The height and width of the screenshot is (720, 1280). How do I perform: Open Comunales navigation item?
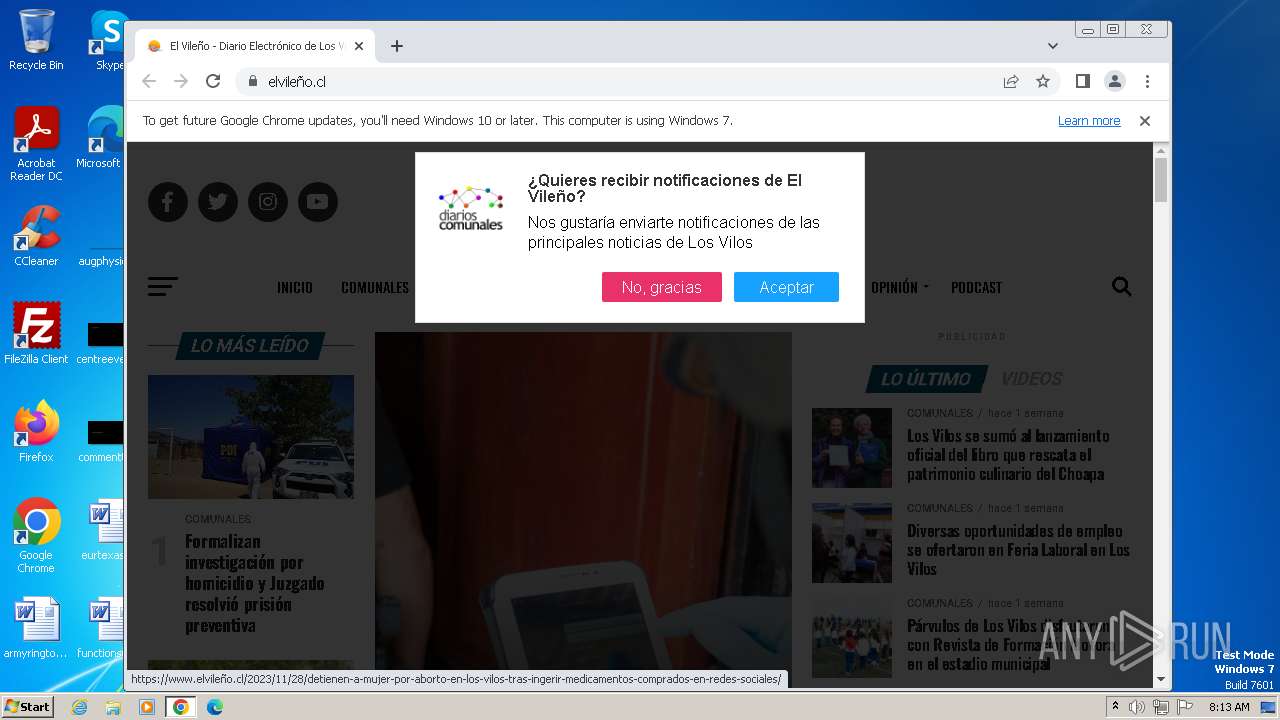click(x=375, y=287)
